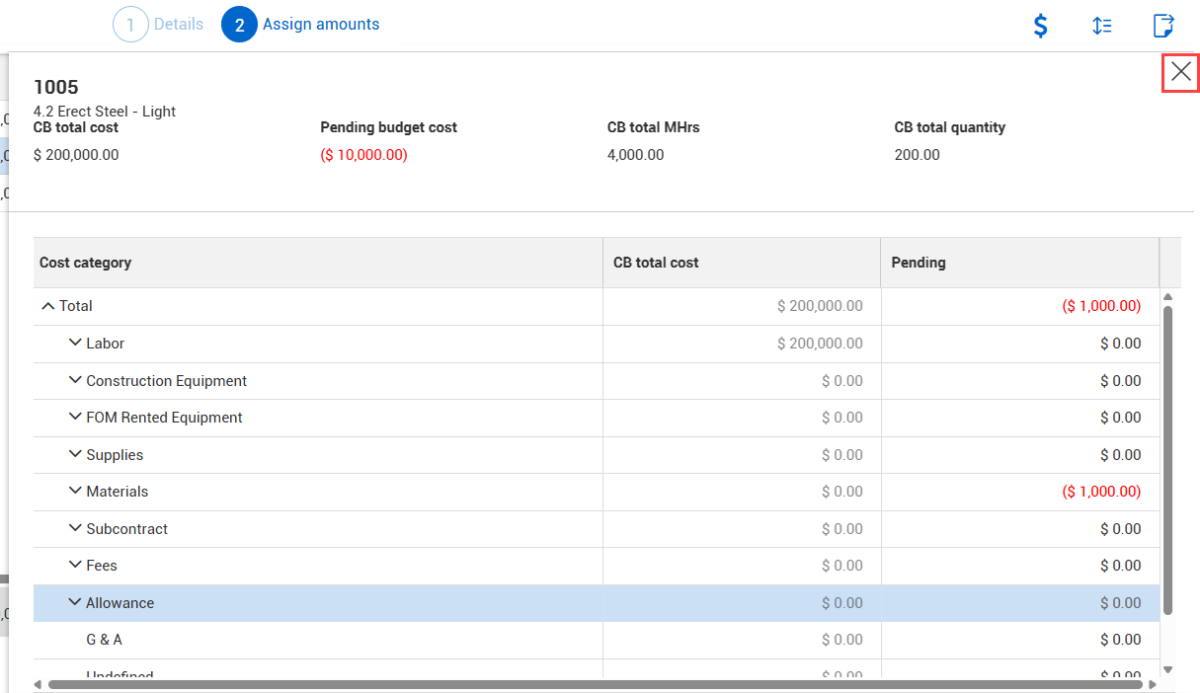Open the line spacing list icon
Screen dimensions: 1200x693
(x=1102, y=25)
